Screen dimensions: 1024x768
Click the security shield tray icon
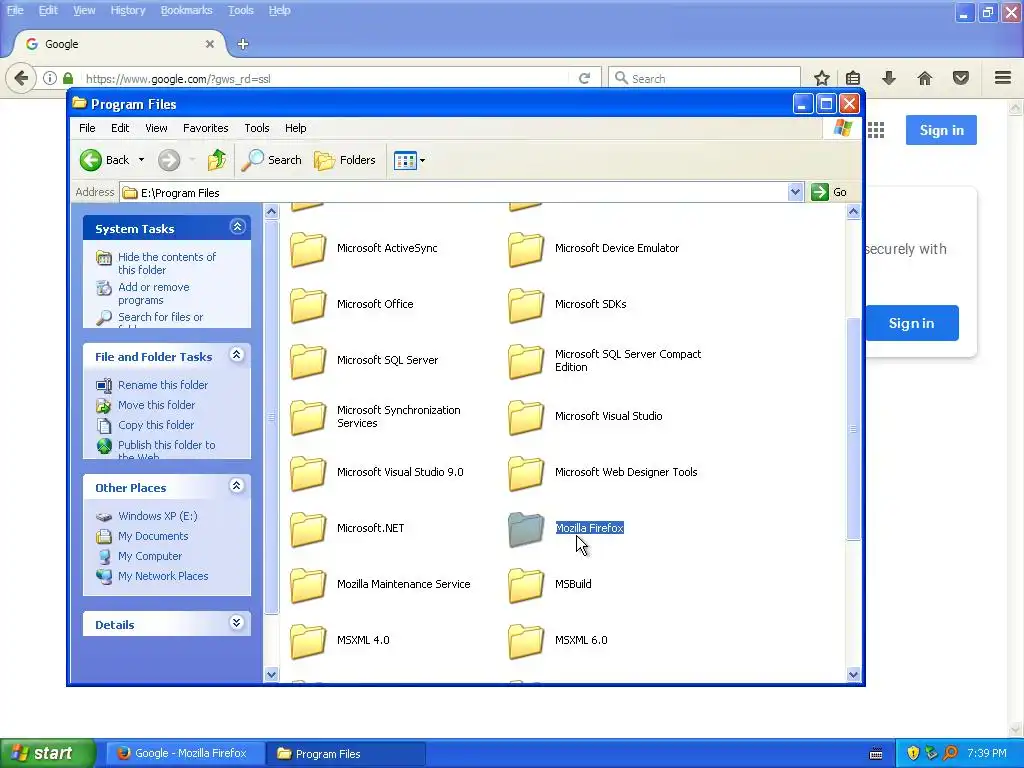tap(913, 754)
